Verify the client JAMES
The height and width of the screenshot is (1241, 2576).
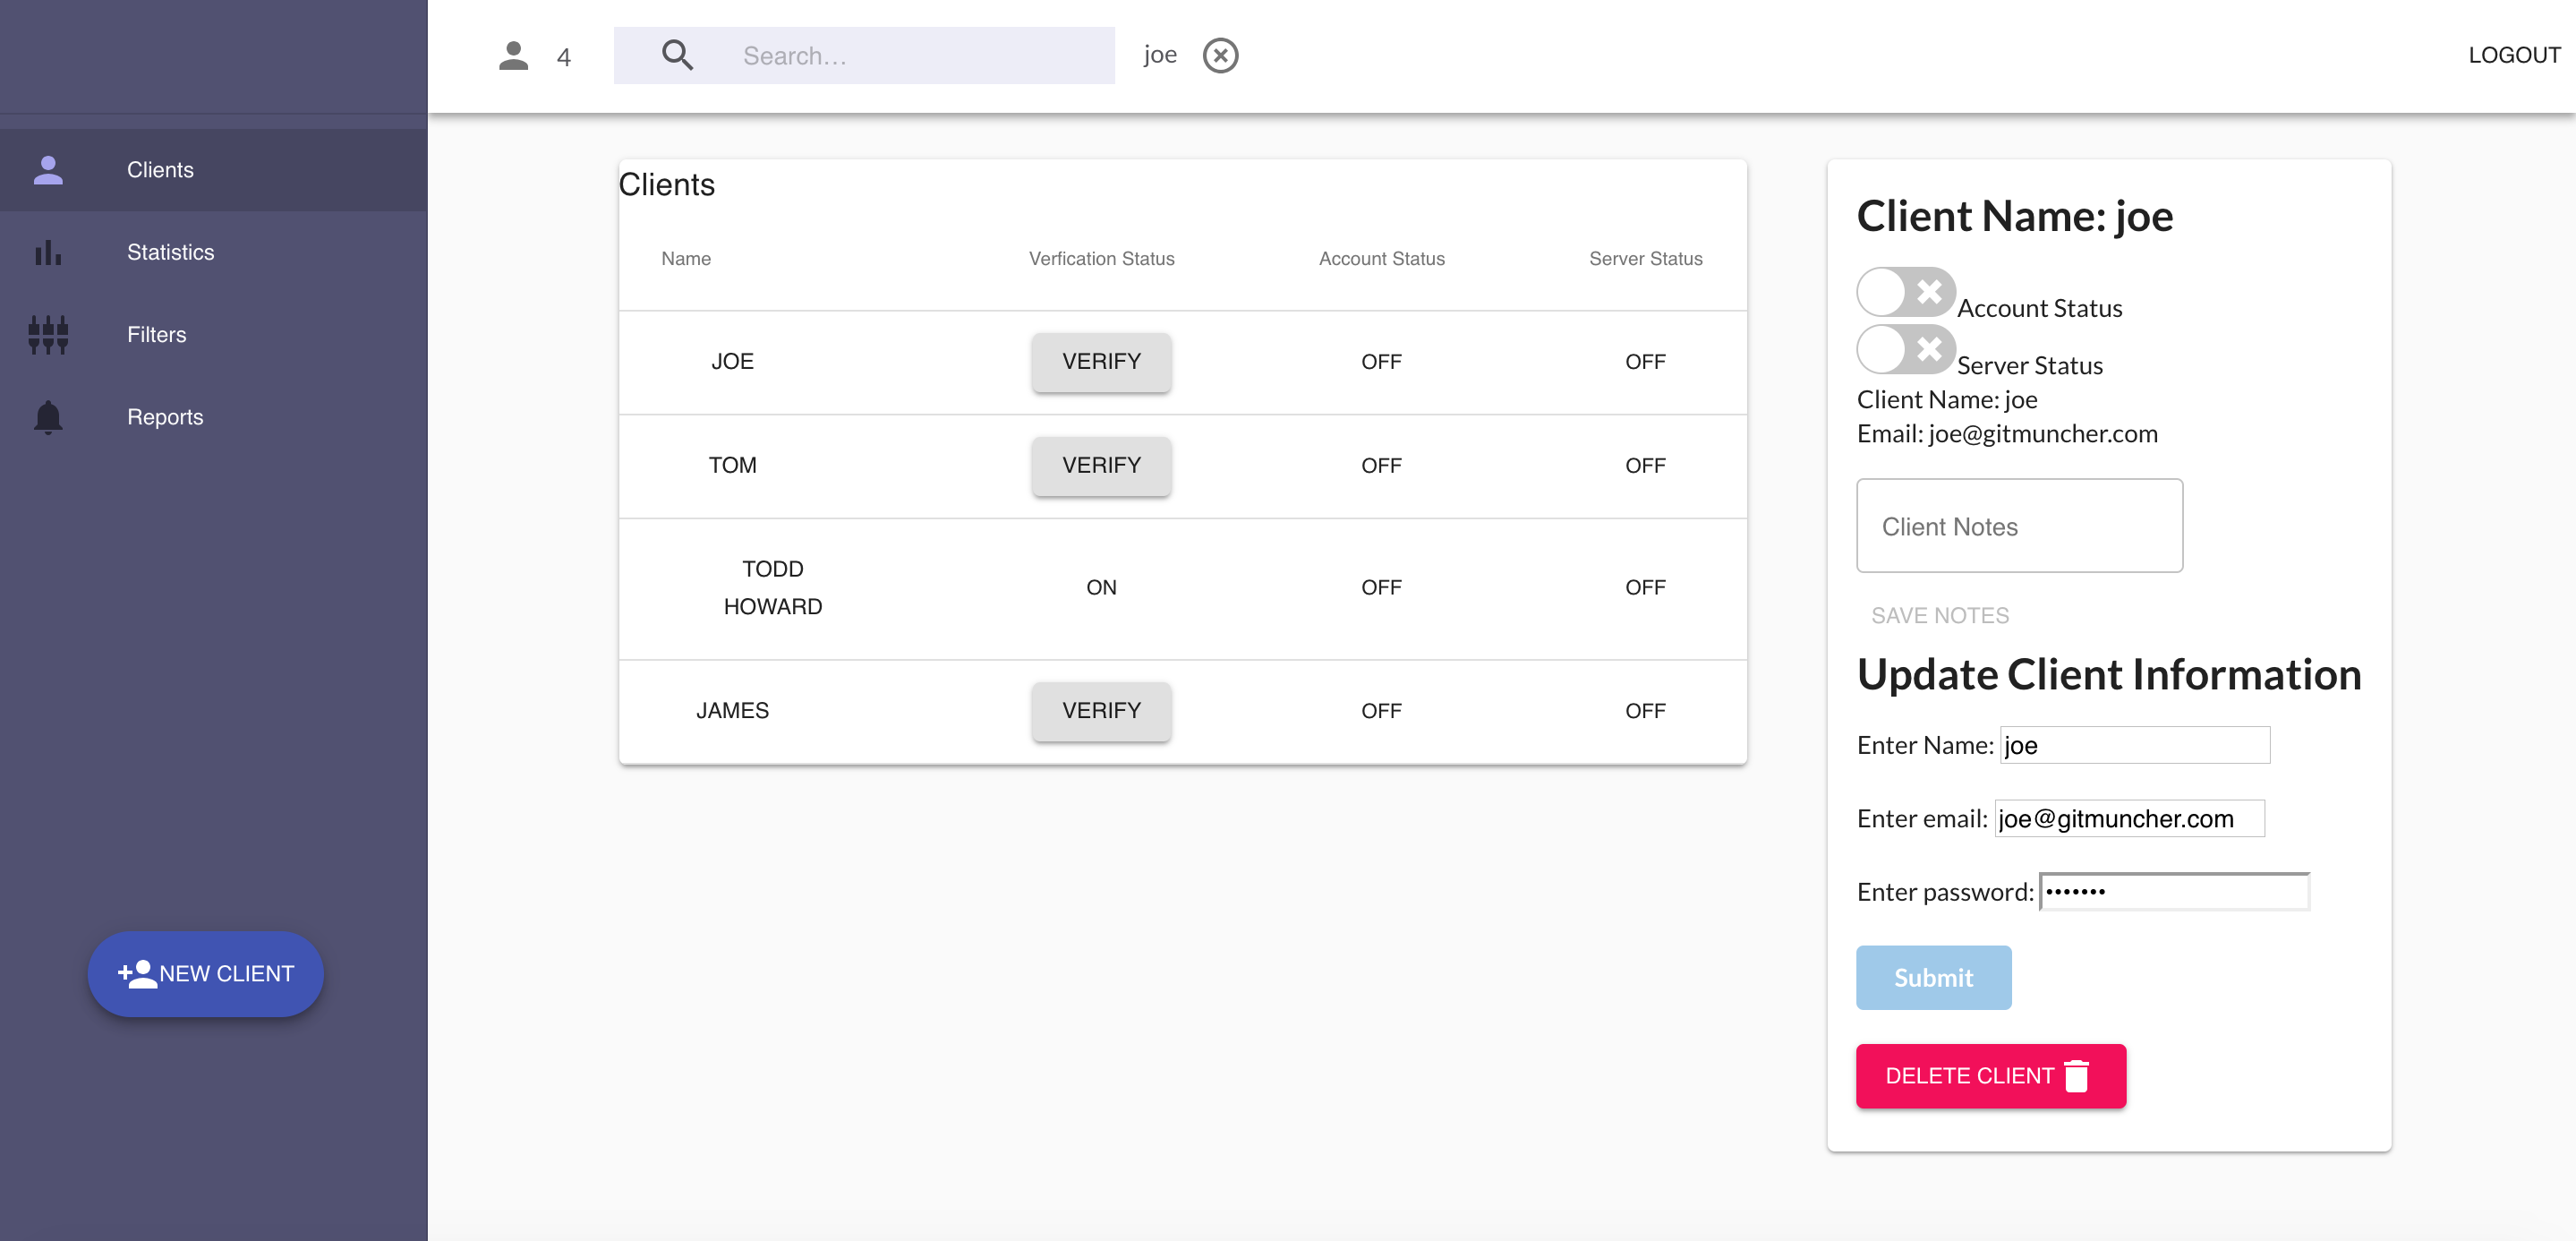[1101, 710]
